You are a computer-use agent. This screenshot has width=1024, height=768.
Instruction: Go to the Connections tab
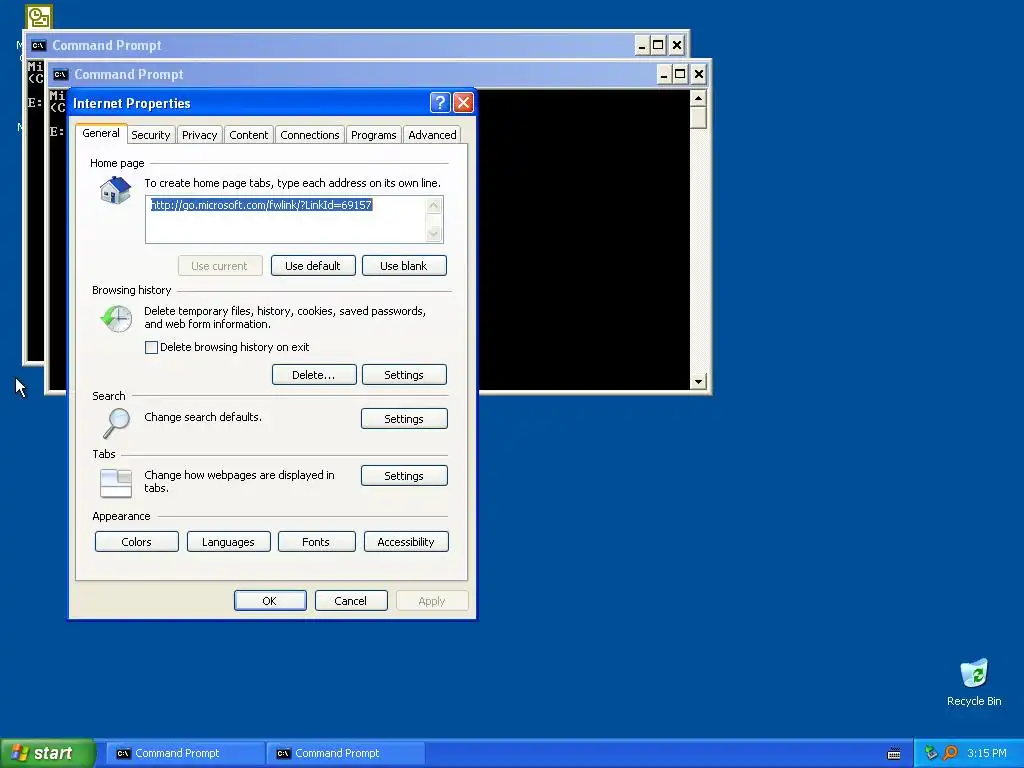[310, 135]
